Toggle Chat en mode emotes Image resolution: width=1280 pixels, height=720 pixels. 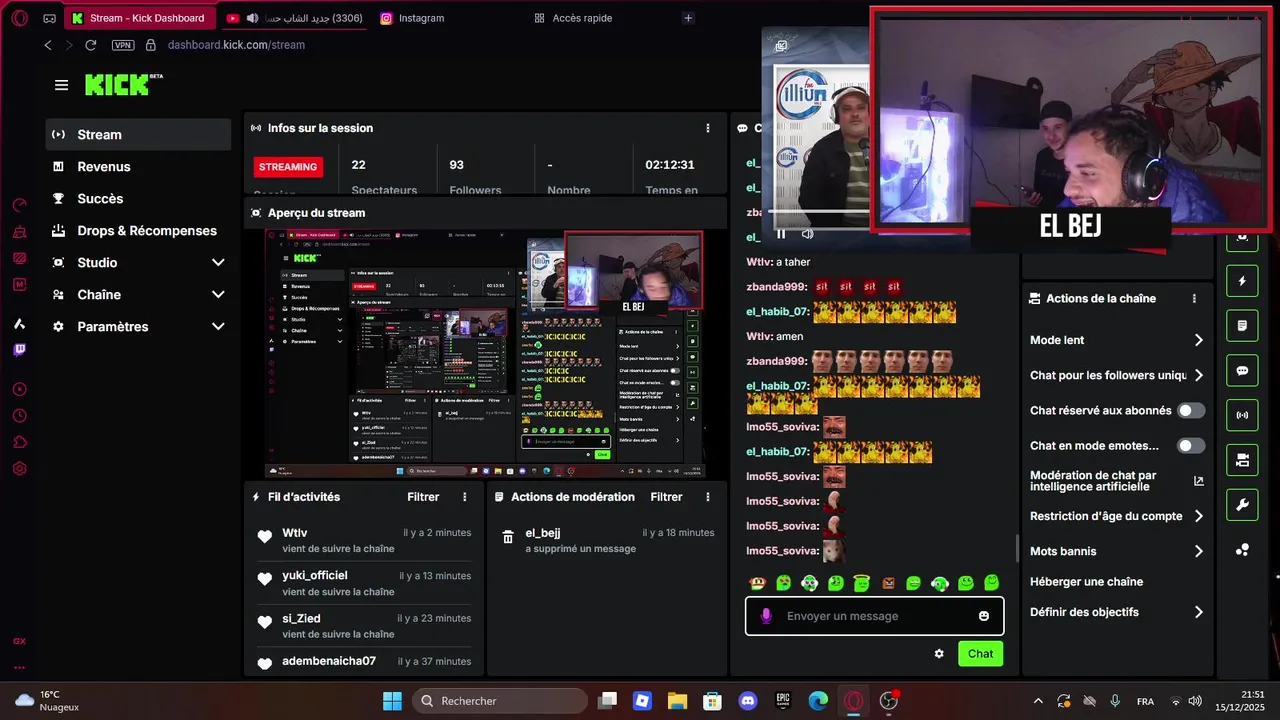click(1191, 446)
